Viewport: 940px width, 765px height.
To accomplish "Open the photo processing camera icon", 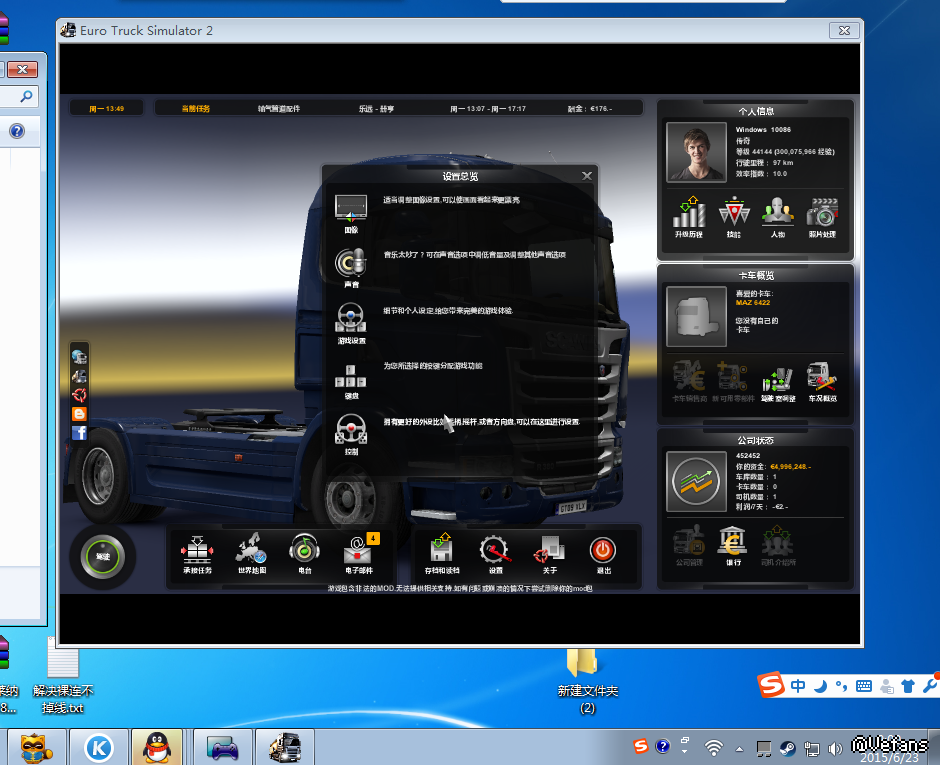I will click(x=822, y=212).
